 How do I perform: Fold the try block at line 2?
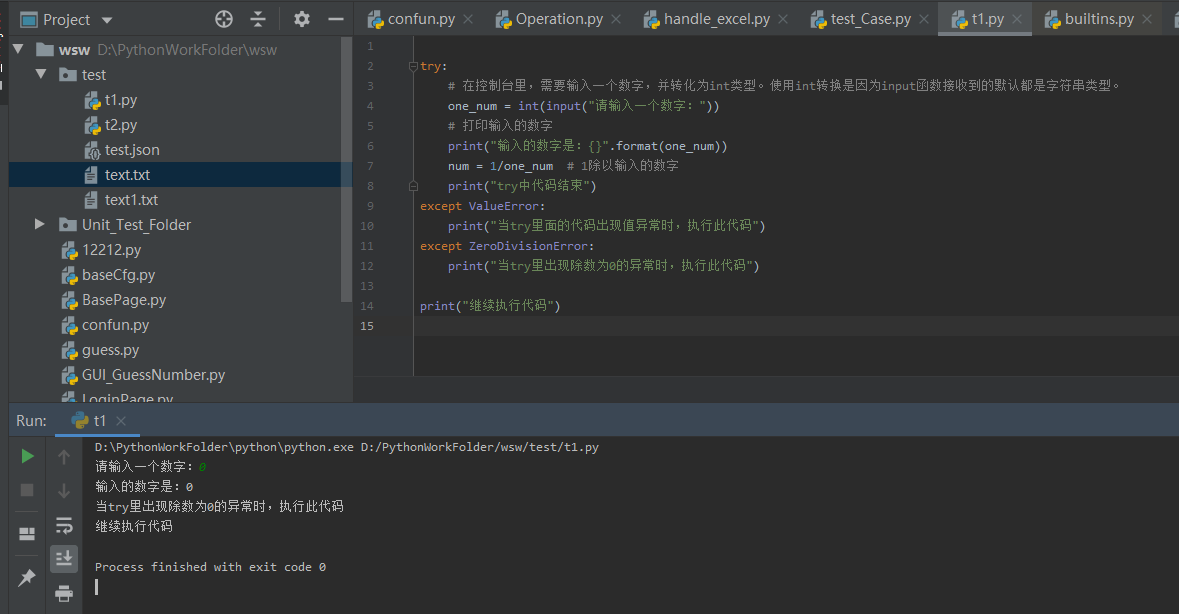point(413,66)
